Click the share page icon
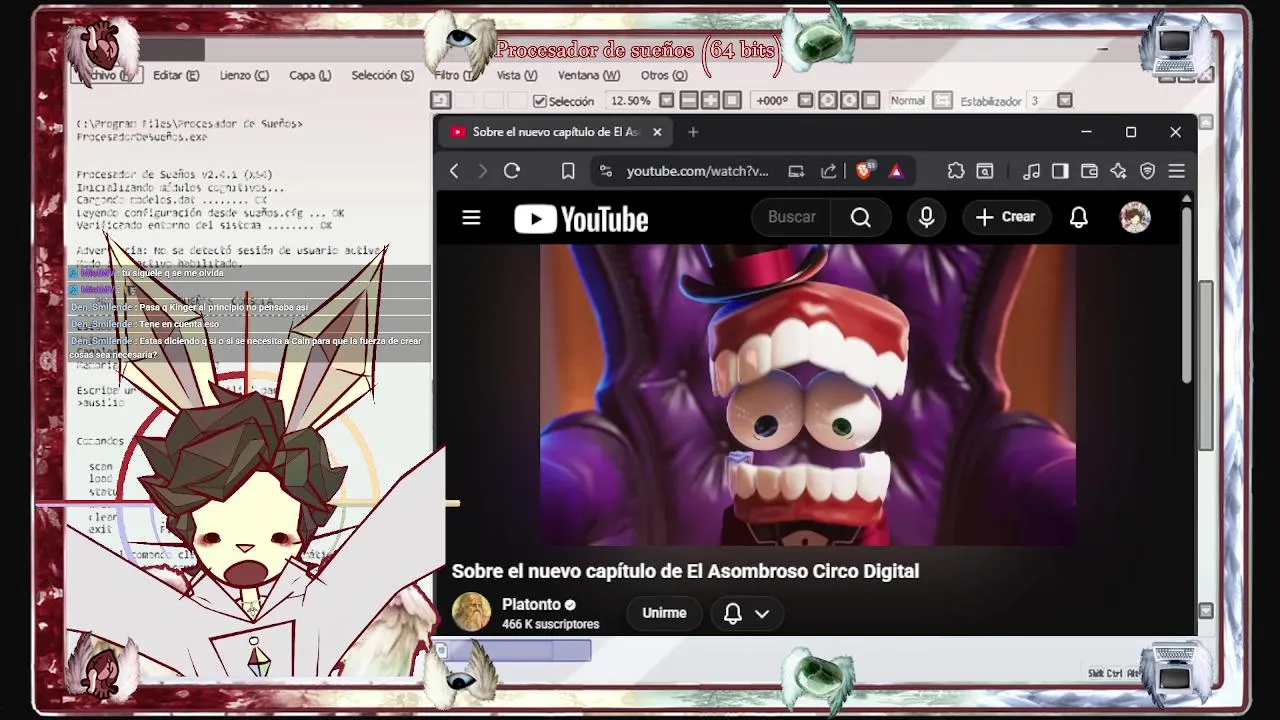The image size is (1280, 720). point(829,171)
